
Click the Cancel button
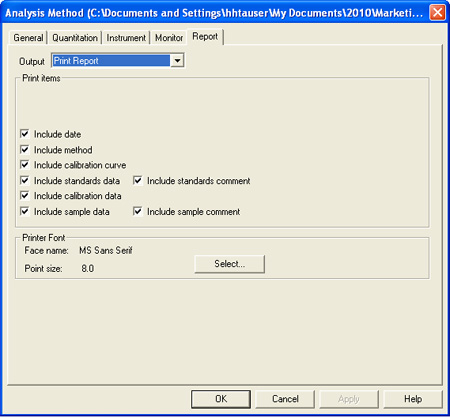pos(285,399)
